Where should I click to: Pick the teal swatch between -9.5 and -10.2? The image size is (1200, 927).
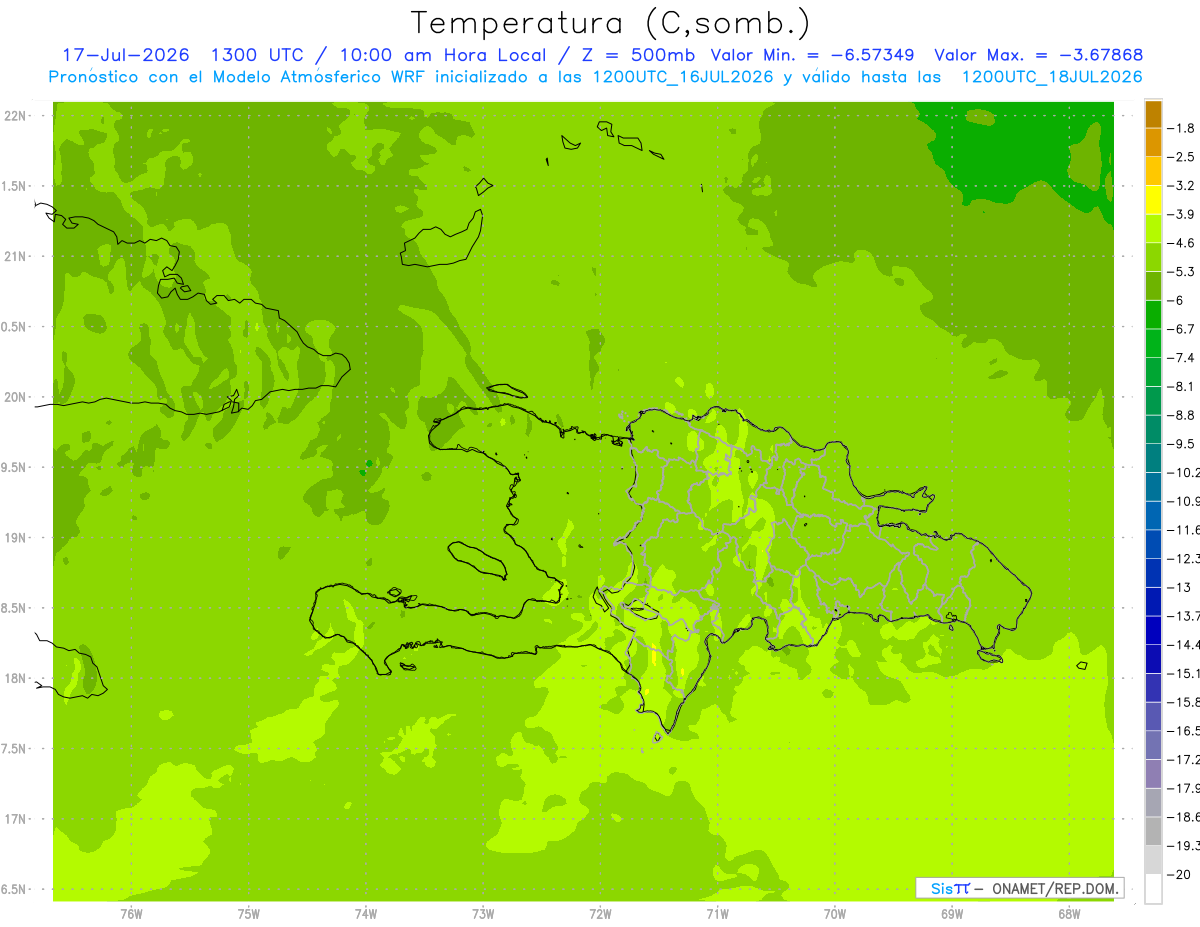[1153, 458]
